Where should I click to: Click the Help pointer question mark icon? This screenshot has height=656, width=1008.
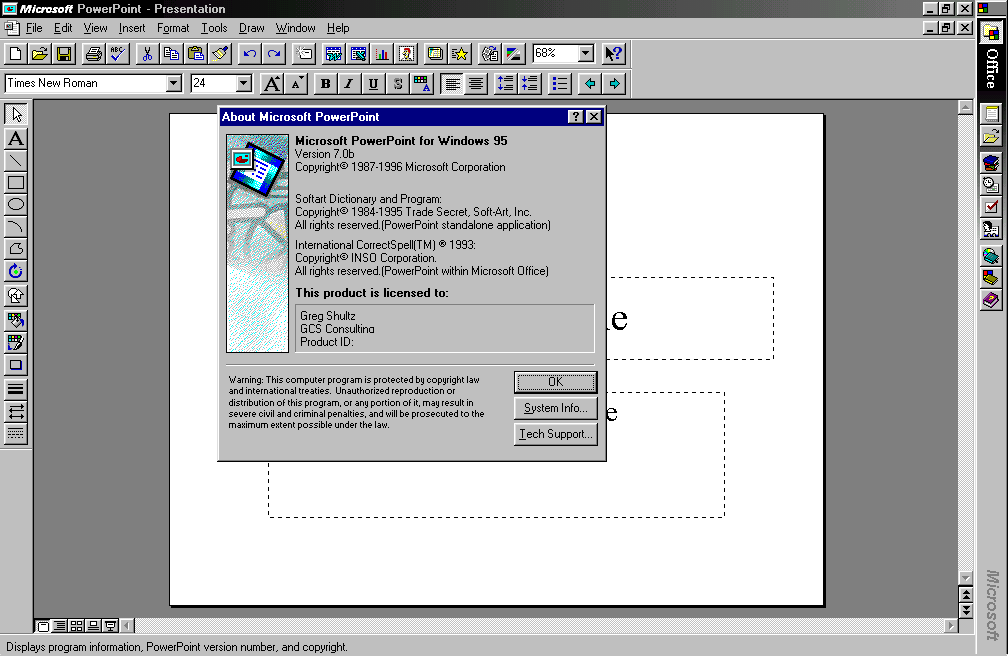pos(613,54)
